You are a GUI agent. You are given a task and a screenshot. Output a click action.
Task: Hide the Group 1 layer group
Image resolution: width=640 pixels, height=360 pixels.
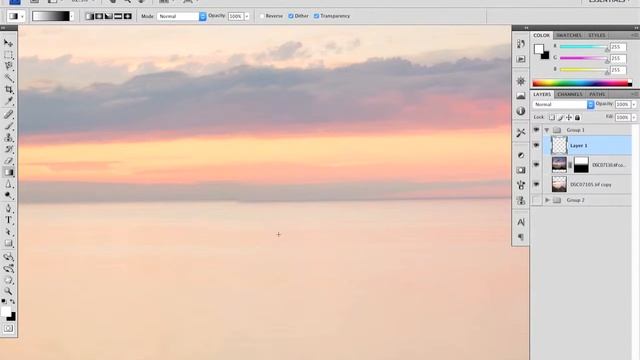pos(536,130)
